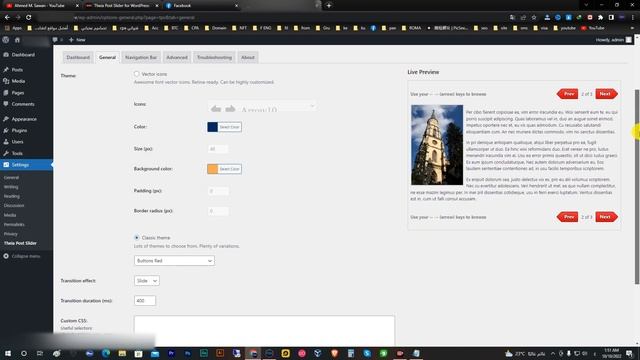Click inside the Custom CSS textarea
The height and width of the screenshot is (360, 640).
(264, 331)
